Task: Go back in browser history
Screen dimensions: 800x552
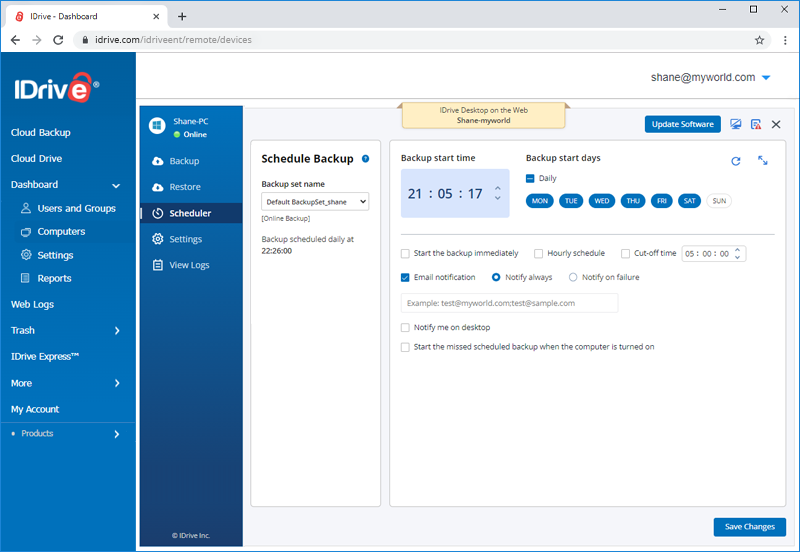Action: pos(15,40)
